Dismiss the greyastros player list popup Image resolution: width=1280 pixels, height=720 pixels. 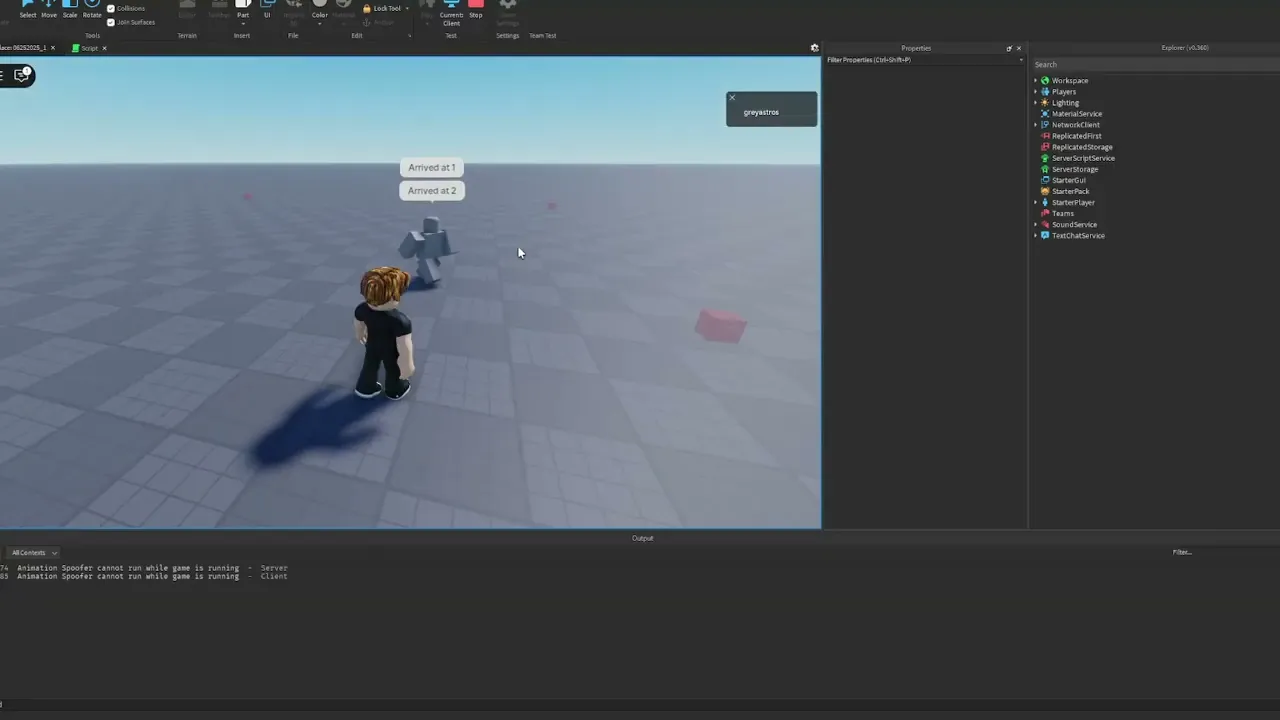click(732, 98)
